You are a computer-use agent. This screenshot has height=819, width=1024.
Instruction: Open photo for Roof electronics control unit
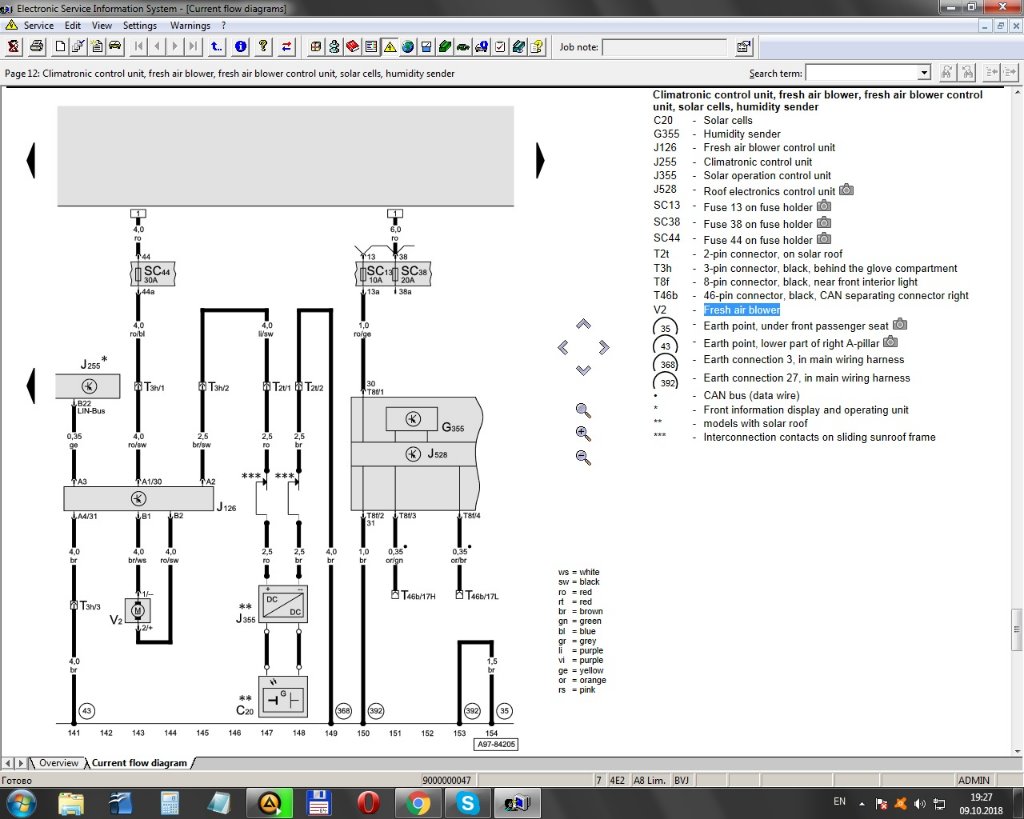click(x=846, y=190)
